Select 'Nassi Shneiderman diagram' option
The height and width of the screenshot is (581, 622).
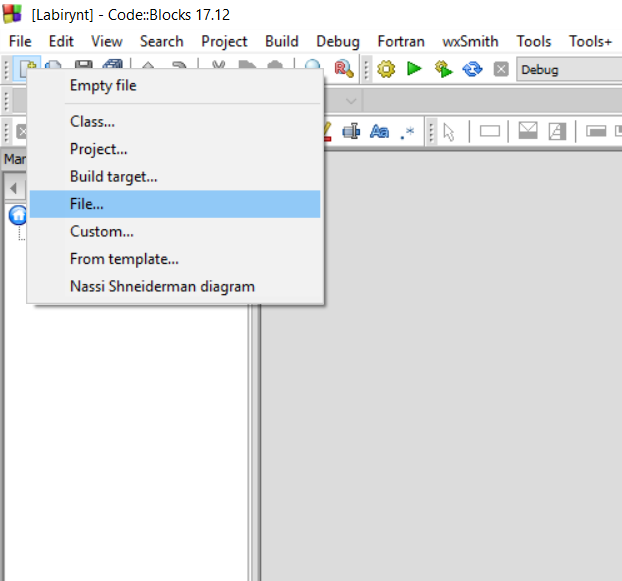point(162,286)
